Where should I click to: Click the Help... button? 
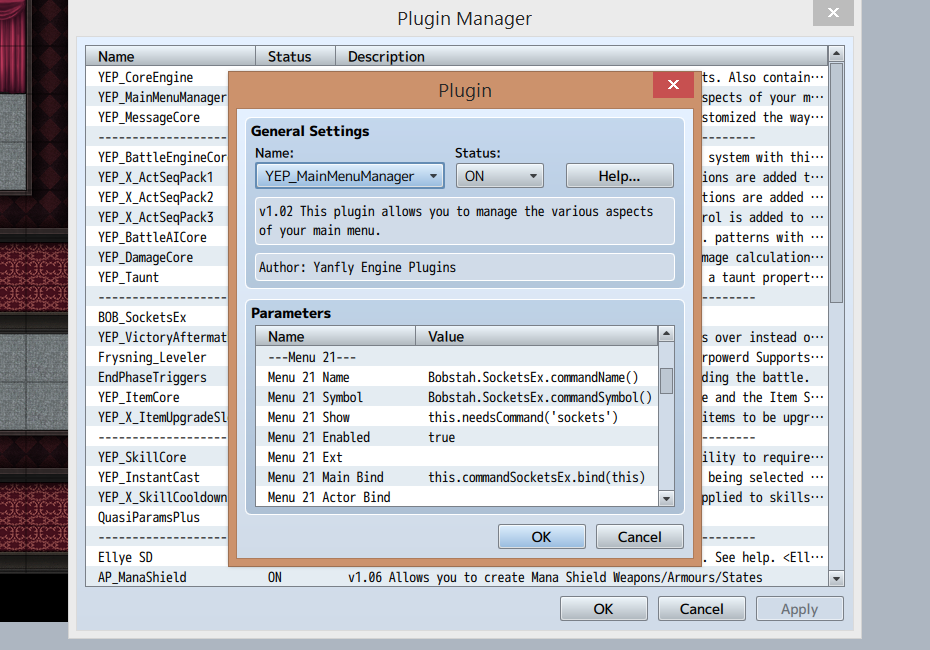click(619, 176)
